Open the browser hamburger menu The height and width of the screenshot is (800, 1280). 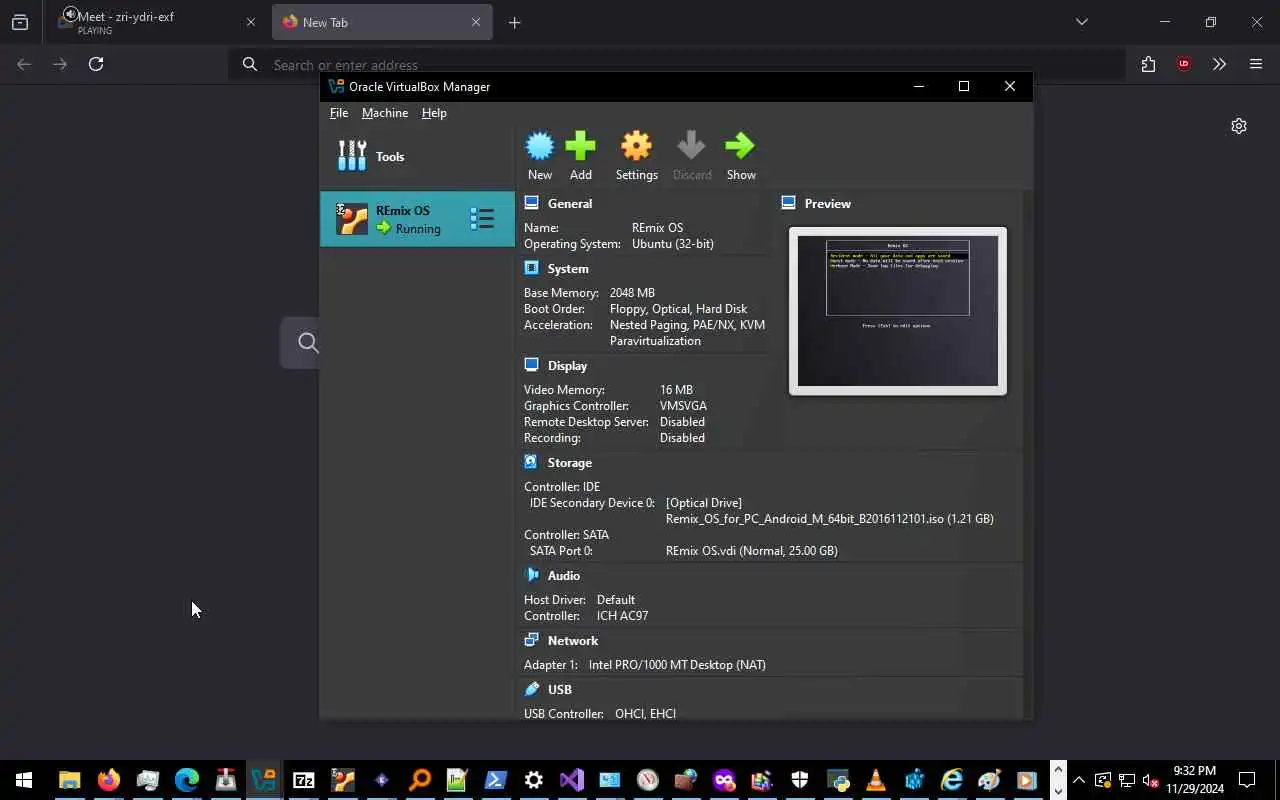tap(1256, 64)
